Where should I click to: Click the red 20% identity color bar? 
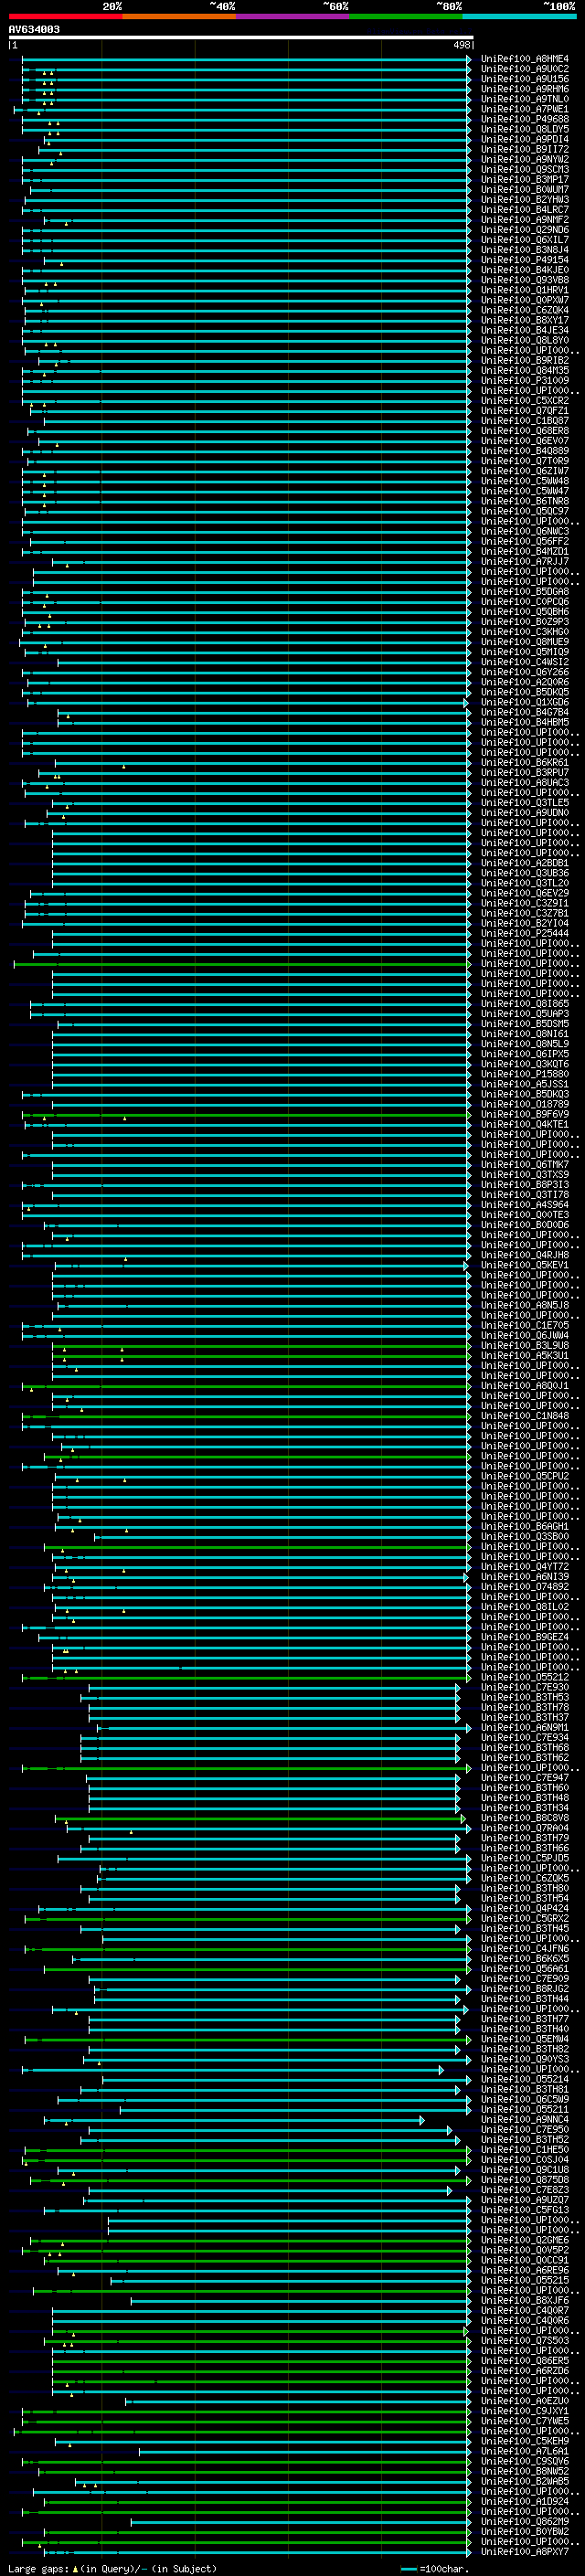pyautogui.click(x=65, y=16)
